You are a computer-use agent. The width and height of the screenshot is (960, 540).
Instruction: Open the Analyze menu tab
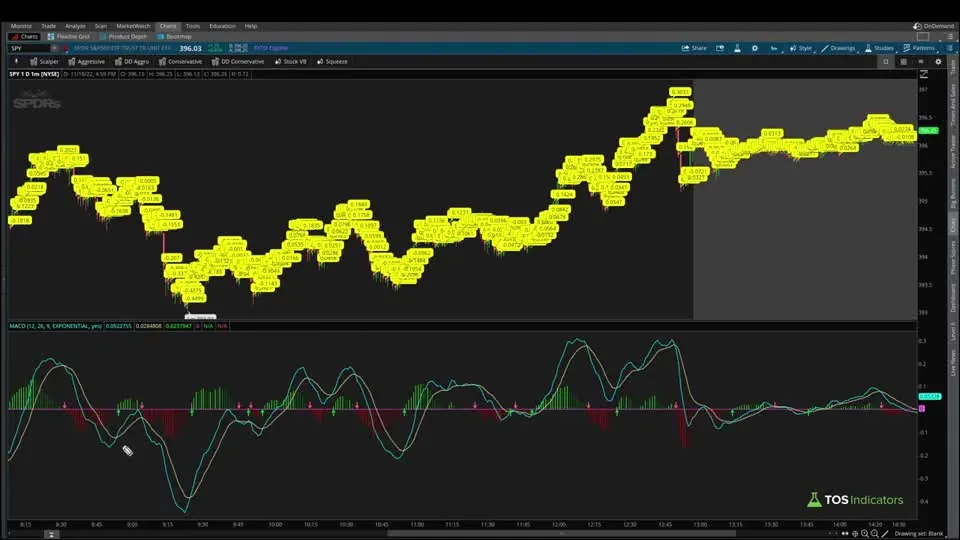[x=75, y=26]
